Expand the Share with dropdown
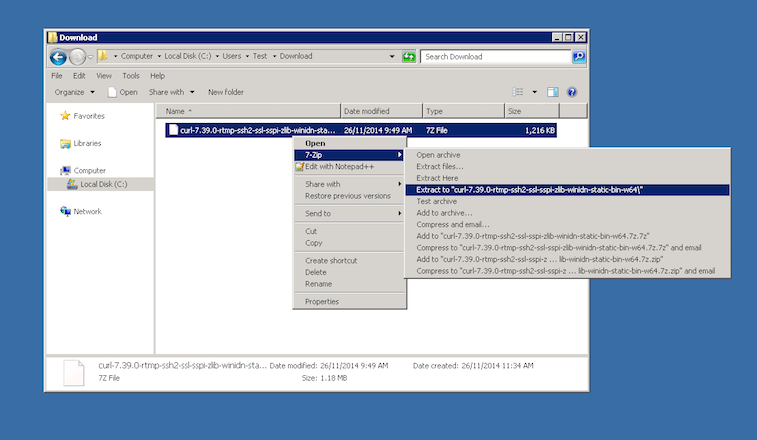Image resolution: width=757 pixels, height=440 pixels. (170, 92)
